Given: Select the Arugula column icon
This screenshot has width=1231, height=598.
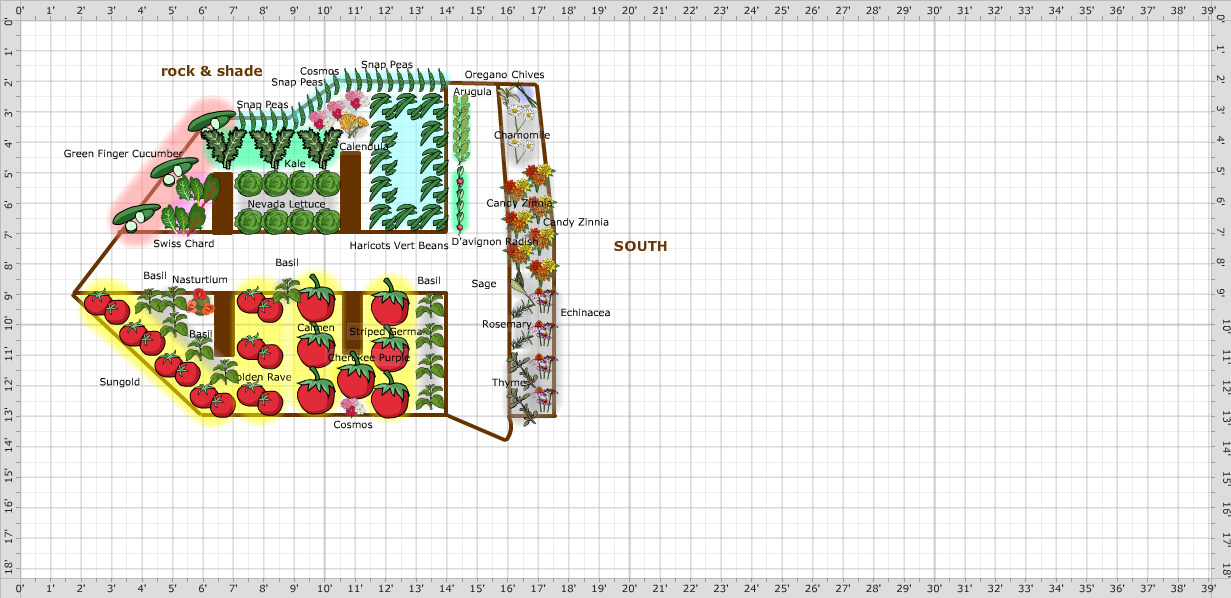Looking at the screenshot, I should pos(462,125).
